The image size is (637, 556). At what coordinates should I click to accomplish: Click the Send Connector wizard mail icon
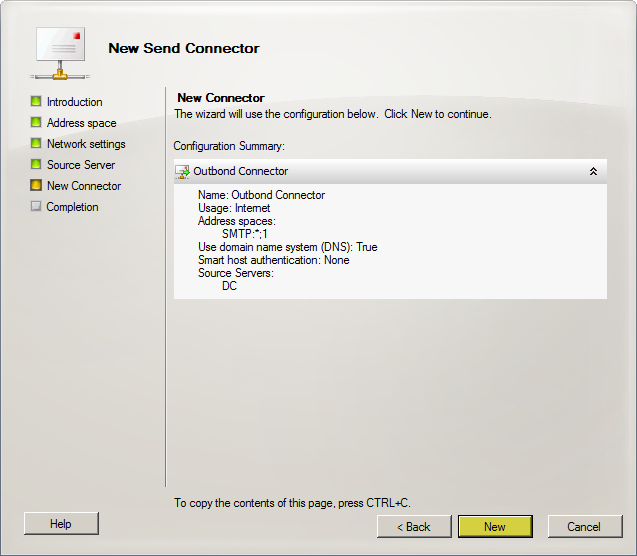(x=60, y=54)
